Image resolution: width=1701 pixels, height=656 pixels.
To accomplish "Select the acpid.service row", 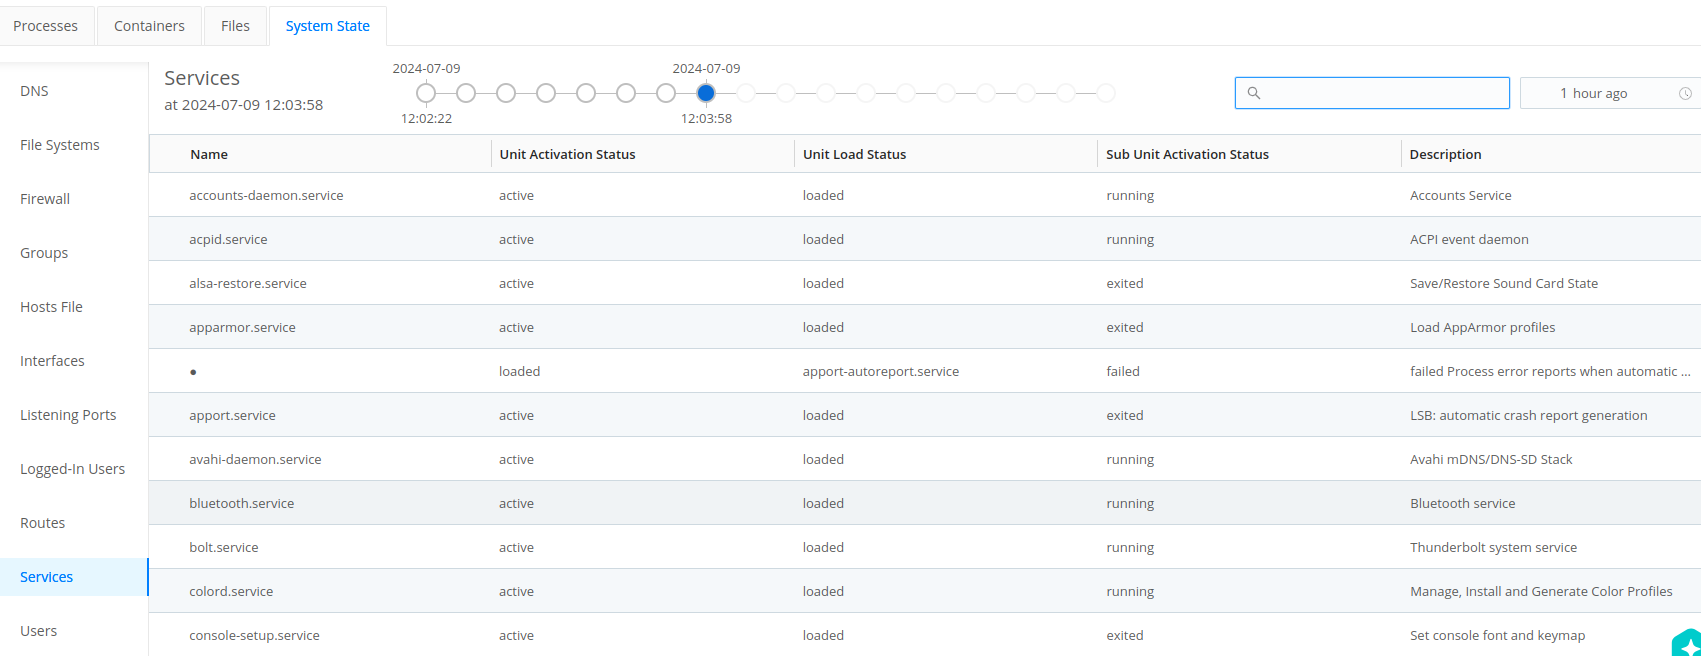I will pyautogui.click(x=925, y=239).
